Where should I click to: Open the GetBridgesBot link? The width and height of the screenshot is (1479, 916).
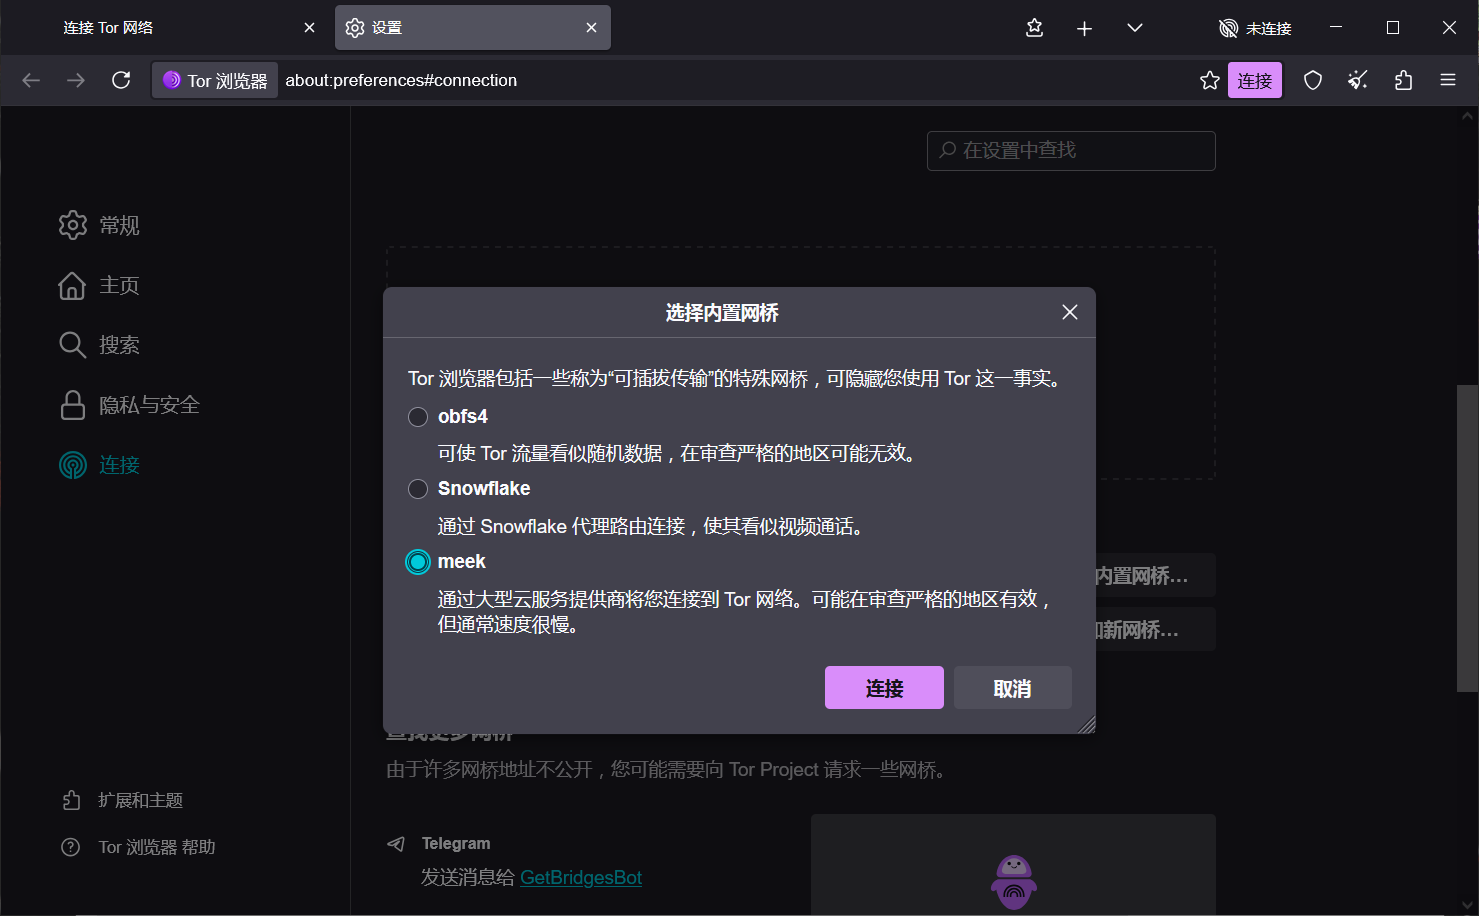(x=580, y=877)
